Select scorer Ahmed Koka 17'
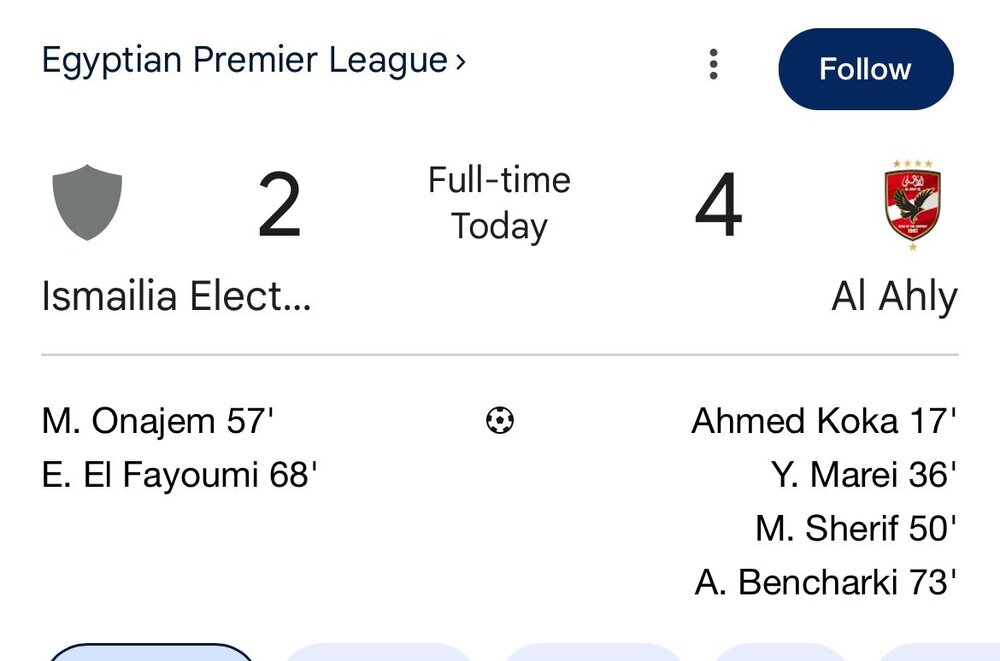The height and width of the screenshot is (661, 1000). (x=824, y=421)
